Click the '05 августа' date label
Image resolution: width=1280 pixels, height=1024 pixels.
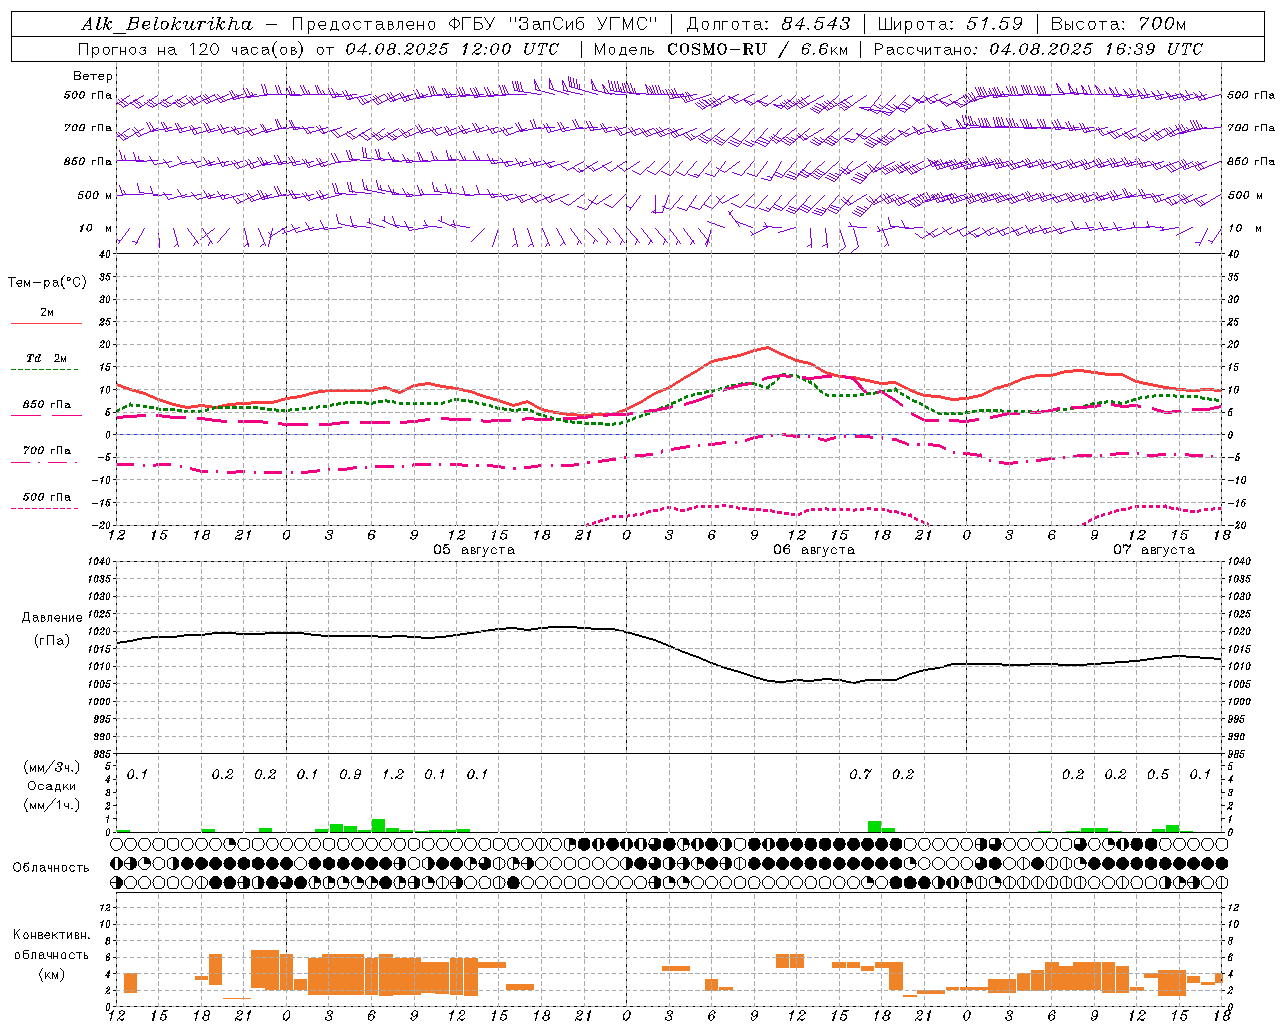[474, 550]
